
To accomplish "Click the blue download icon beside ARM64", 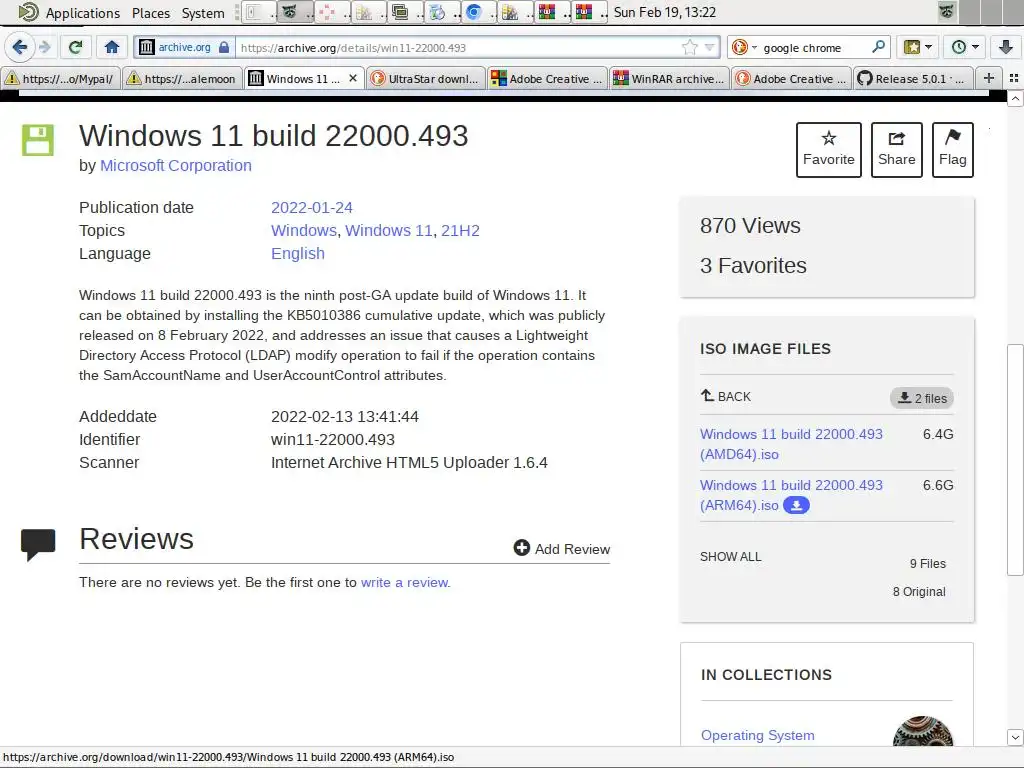I will (x=796, y=505).
